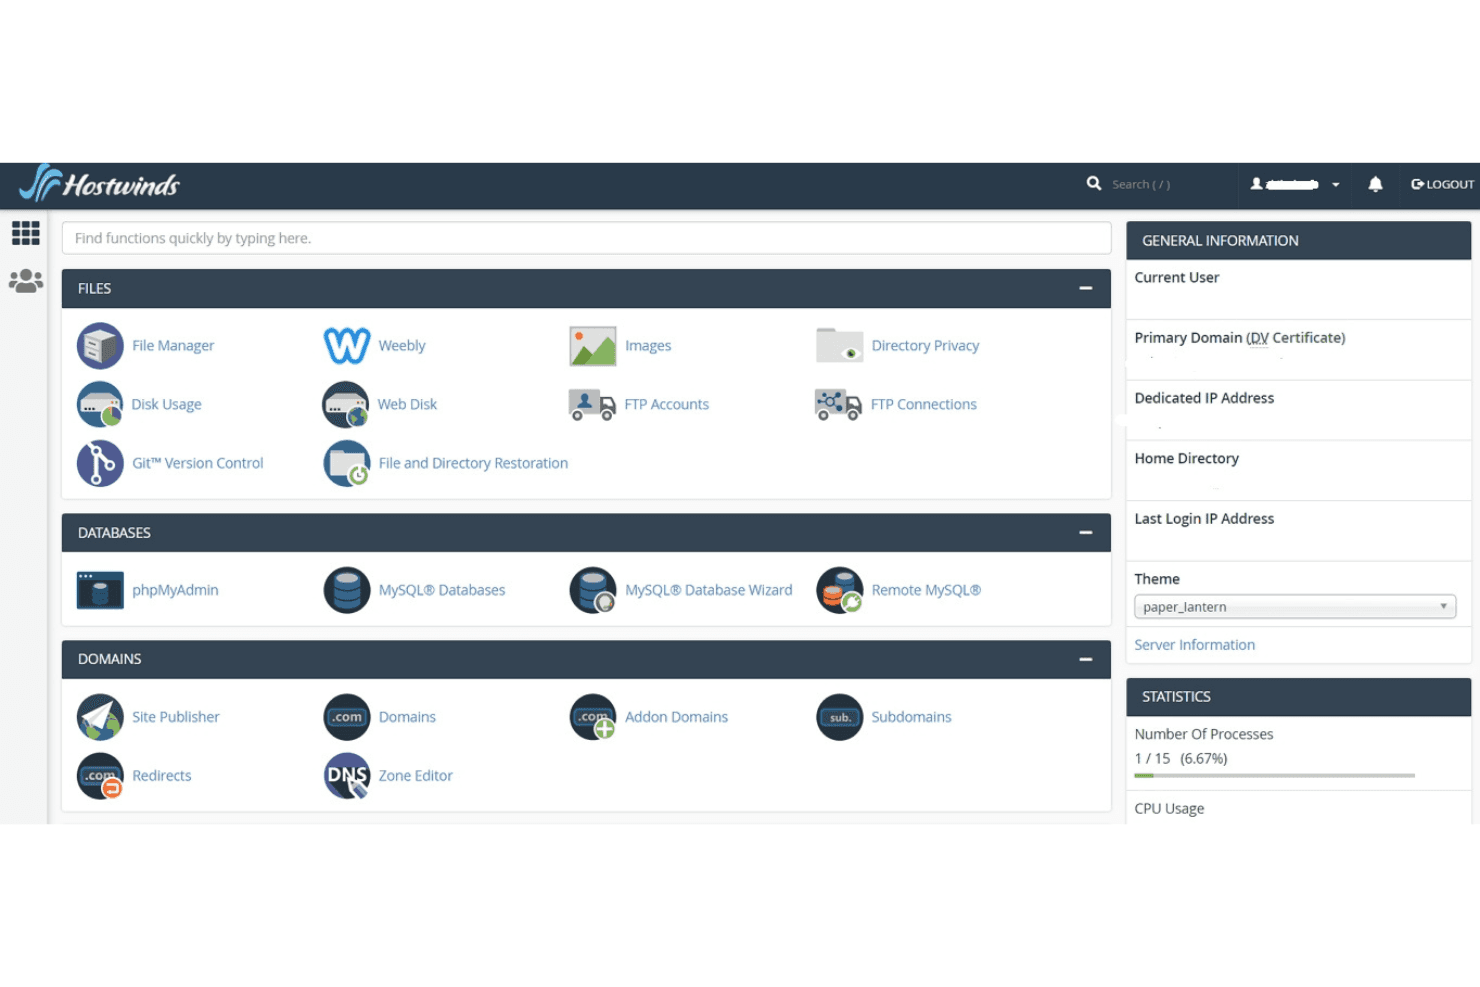Click the Domains .com icon
This screenshot has width=1480, height=987.
pos(347,717)
